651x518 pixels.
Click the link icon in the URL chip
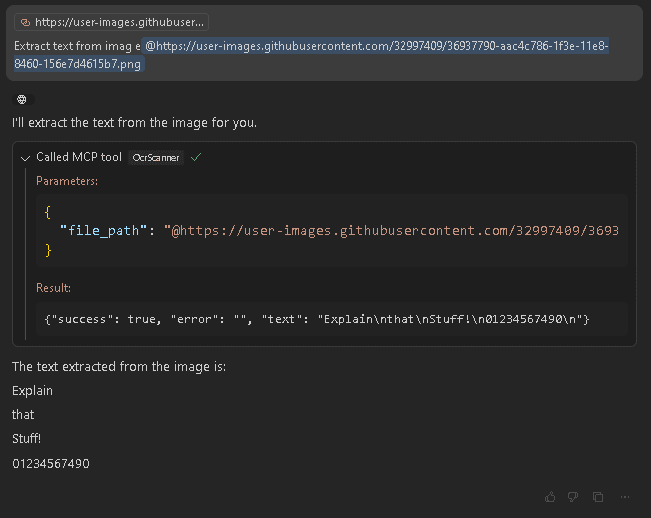[25, 22]
